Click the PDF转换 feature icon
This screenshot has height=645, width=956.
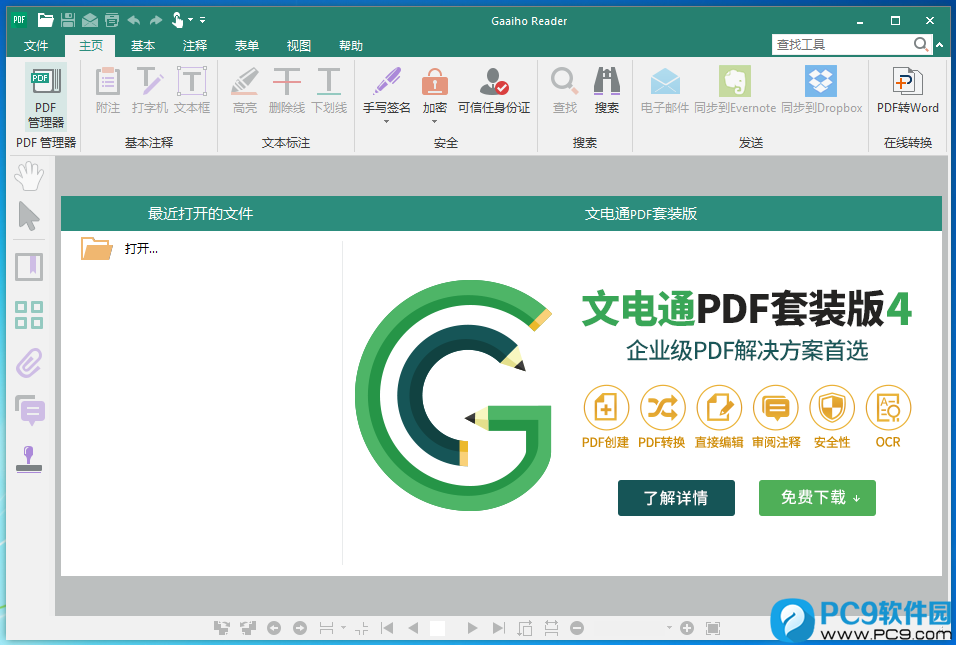(x=662, y=407)
